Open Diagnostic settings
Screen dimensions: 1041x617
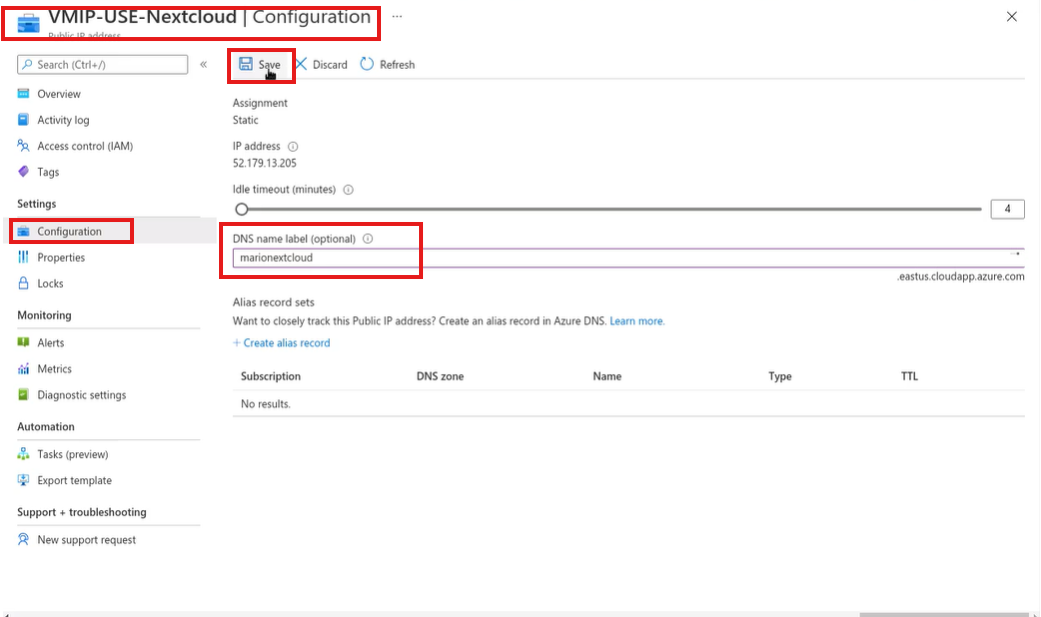pyautogui.click(x=82, y=395)
